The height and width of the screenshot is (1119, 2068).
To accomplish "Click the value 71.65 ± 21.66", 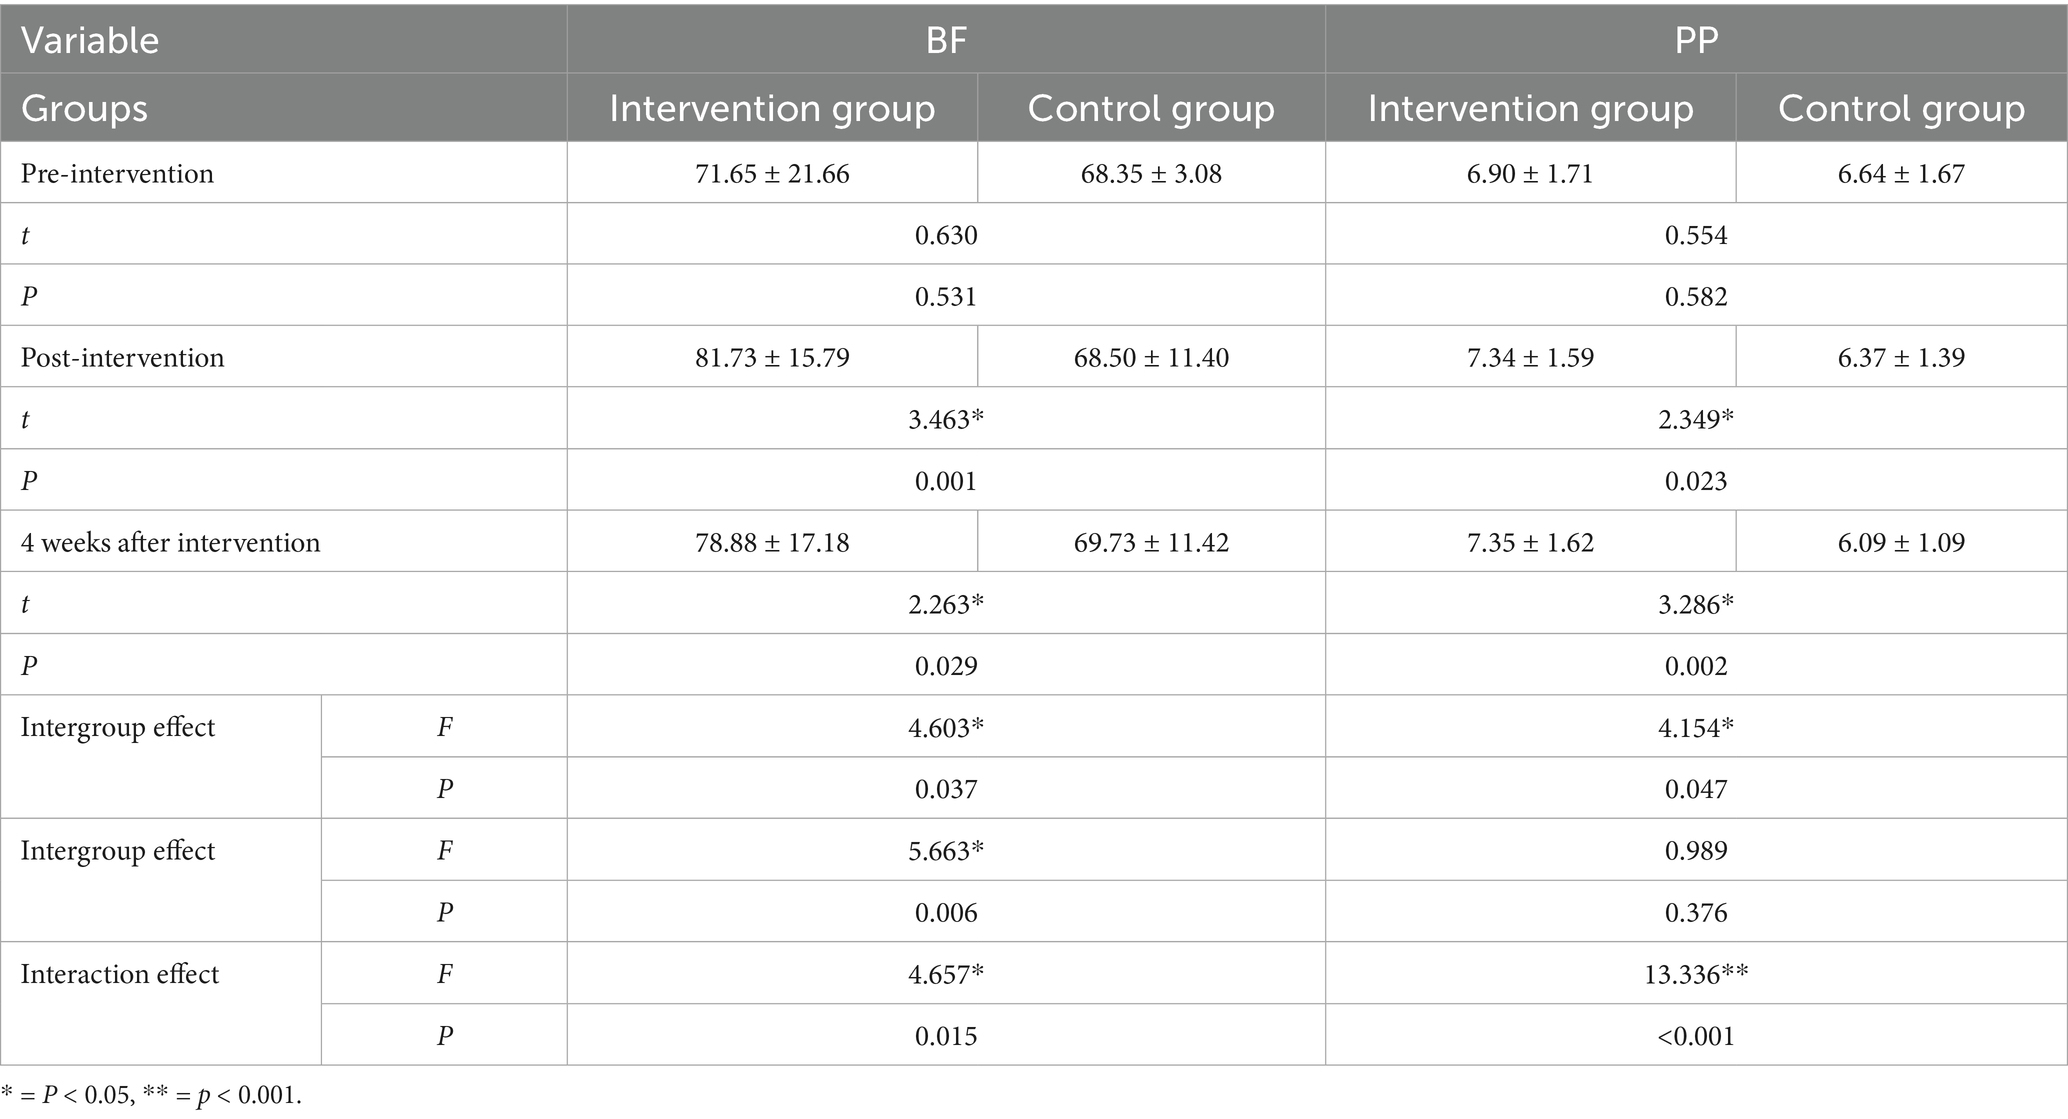I will [x=772, y=174].
